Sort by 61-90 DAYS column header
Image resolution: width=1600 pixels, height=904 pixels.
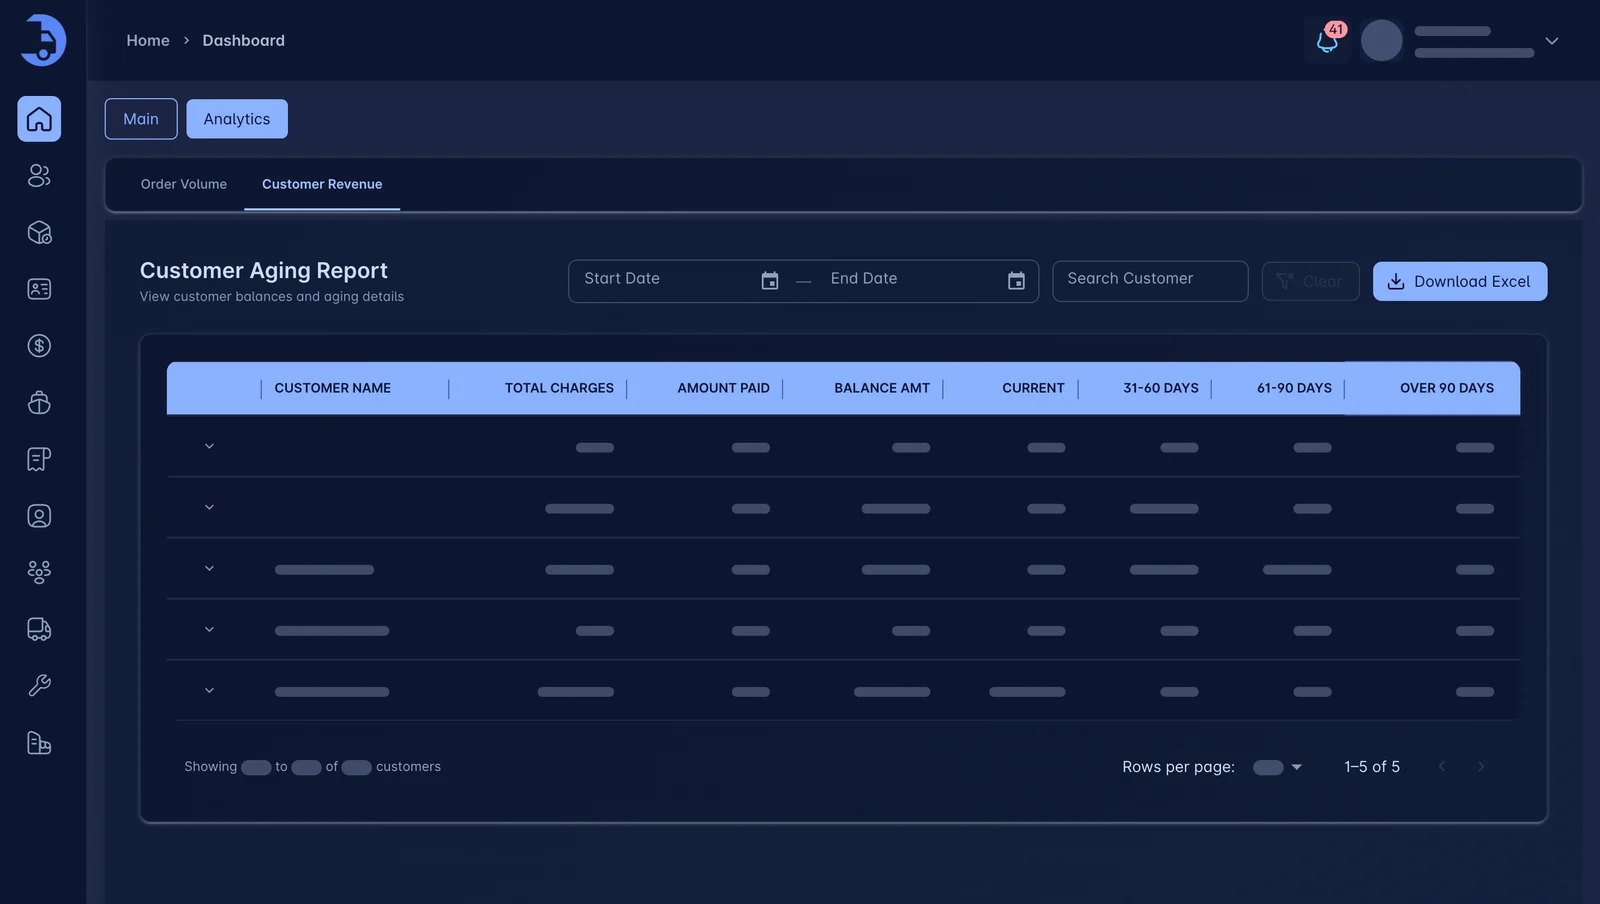(1294, 388)
